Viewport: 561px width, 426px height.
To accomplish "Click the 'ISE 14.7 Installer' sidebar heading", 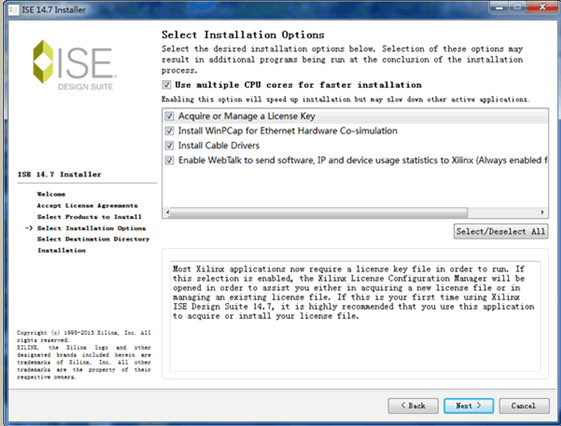I will (59, 175).
